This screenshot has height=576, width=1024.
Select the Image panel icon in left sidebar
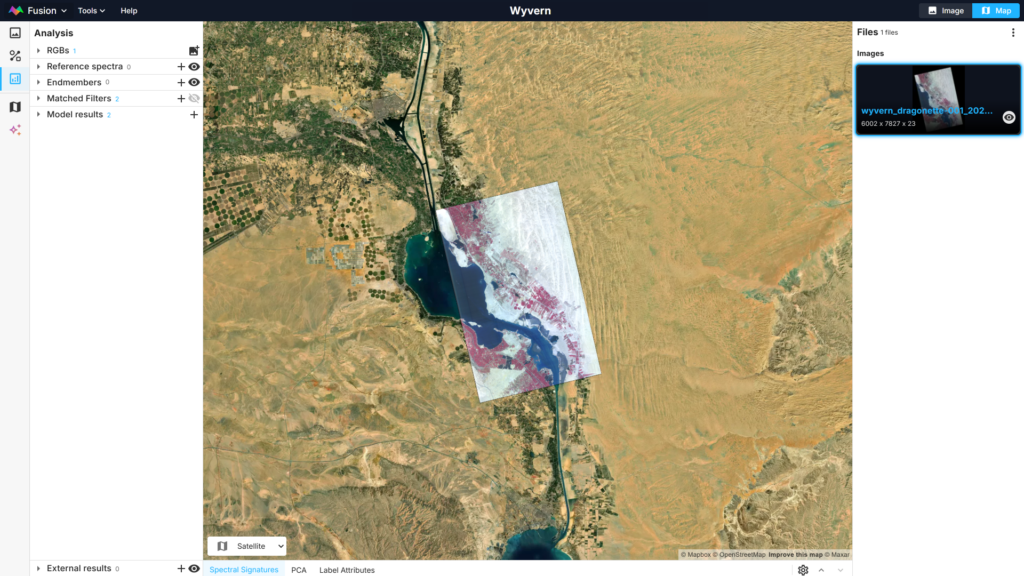coord(15,33)
